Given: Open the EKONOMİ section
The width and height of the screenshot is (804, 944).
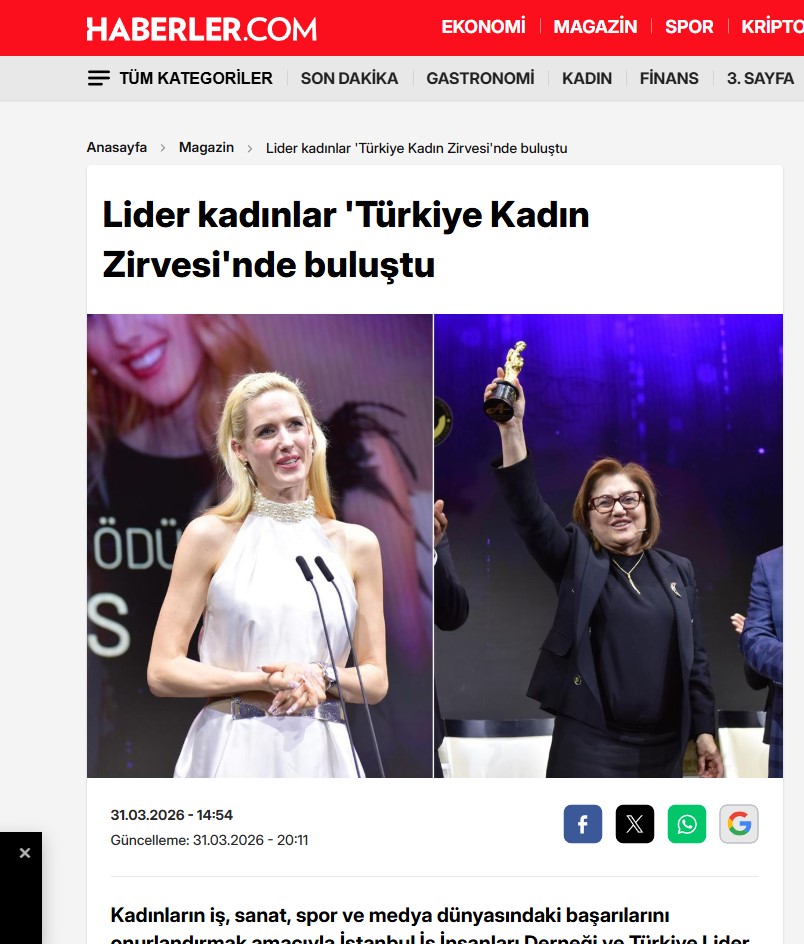Looking at the screenshot, I should [483, 26].
